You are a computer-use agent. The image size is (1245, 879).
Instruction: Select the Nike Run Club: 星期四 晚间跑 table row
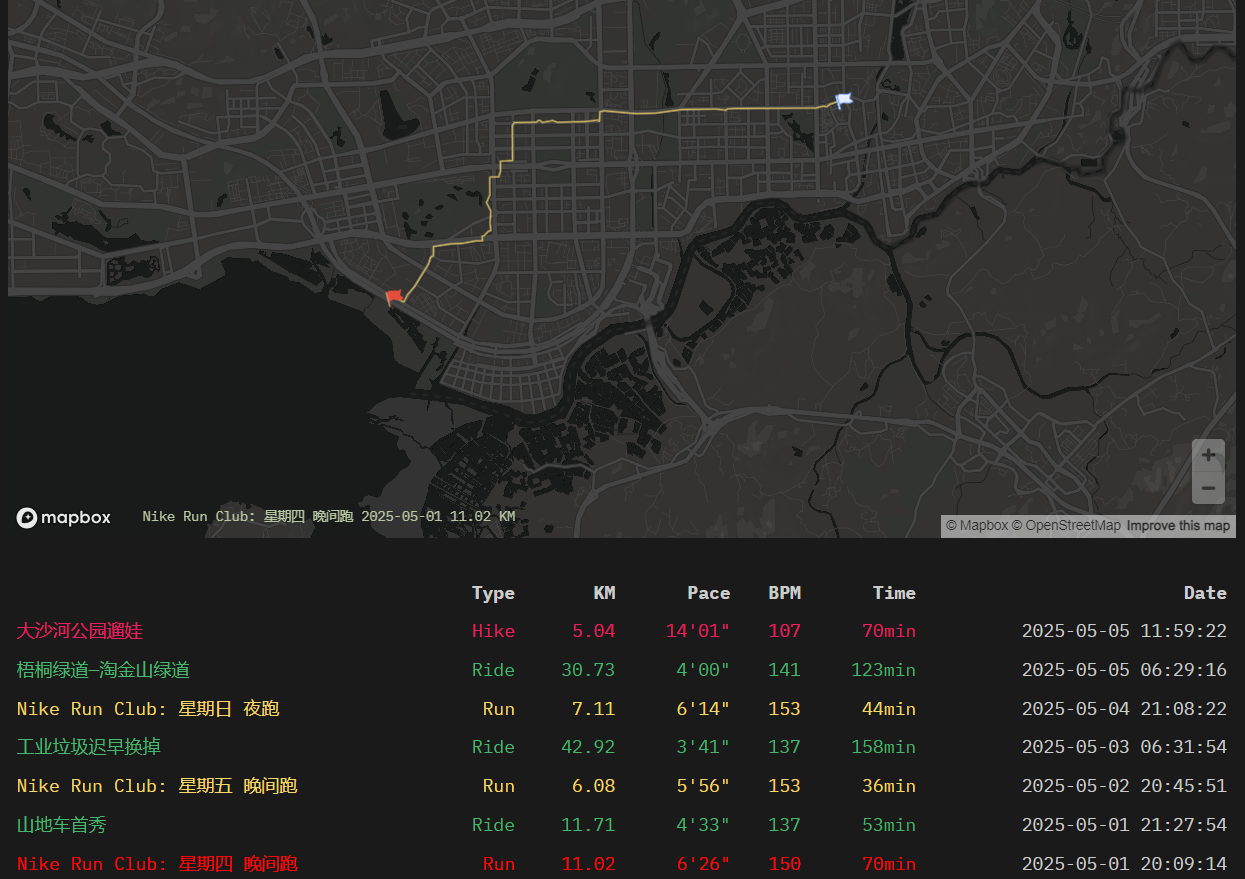coord(622,864)
